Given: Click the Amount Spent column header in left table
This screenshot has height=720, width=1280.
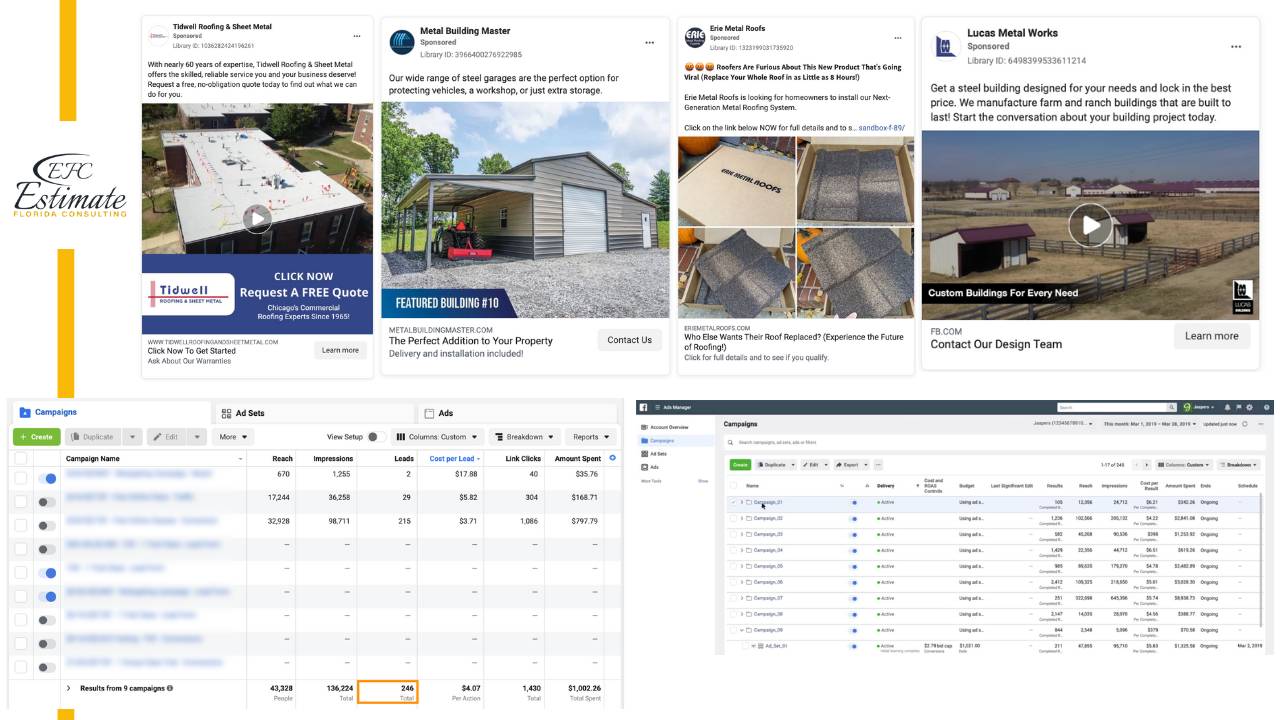Looking at the screenshot, I should (x=576, y=458).
